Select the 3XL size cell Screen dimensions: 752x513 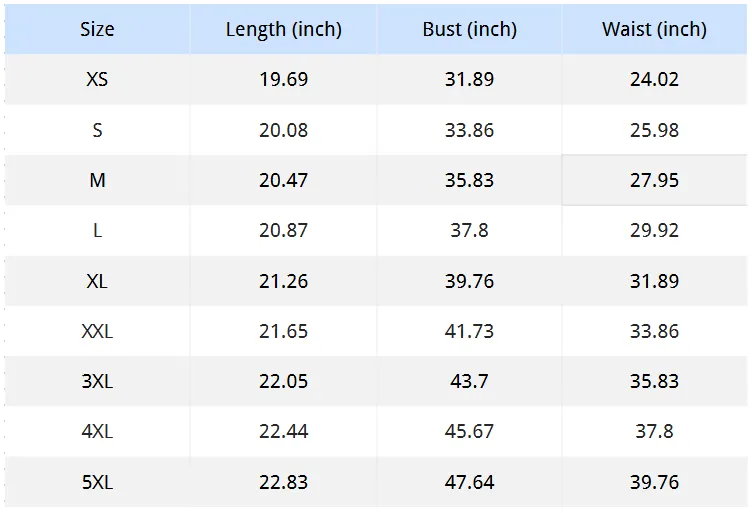coord(97,381)
